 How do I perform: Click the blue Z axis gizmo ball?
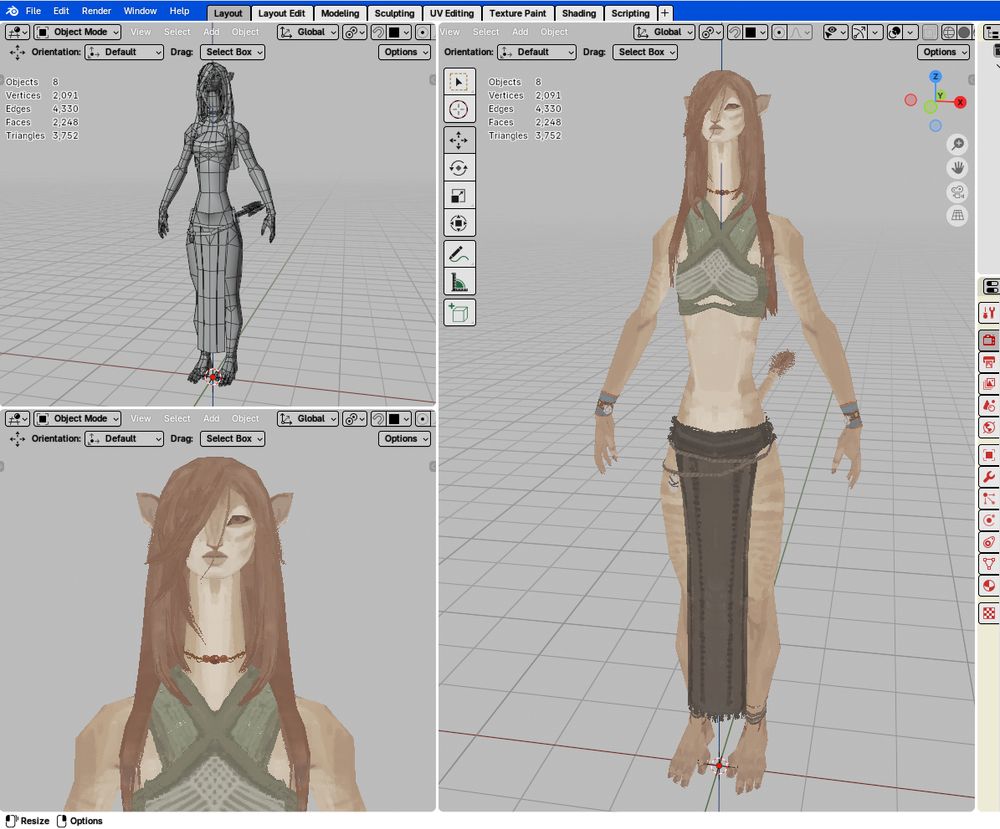coord(936,77)
